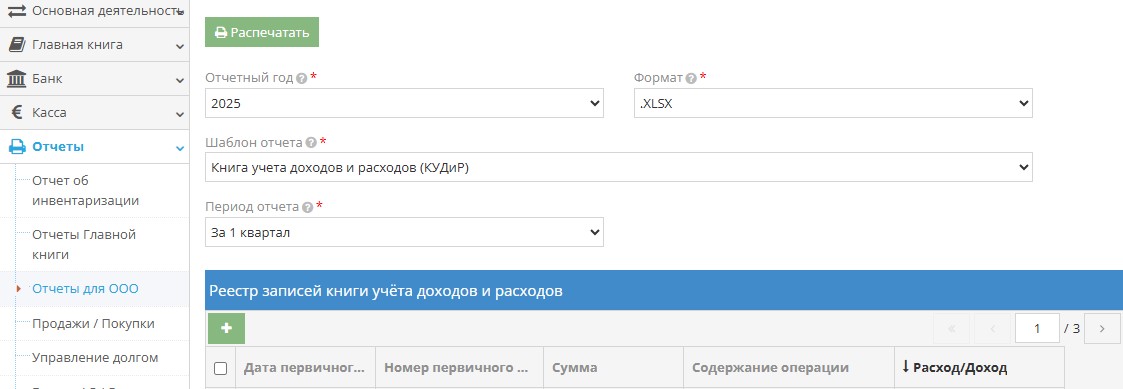Screen dimensions: 1123x389
Task: Click the Распечатать print button
Action: [x=261, y=32]
